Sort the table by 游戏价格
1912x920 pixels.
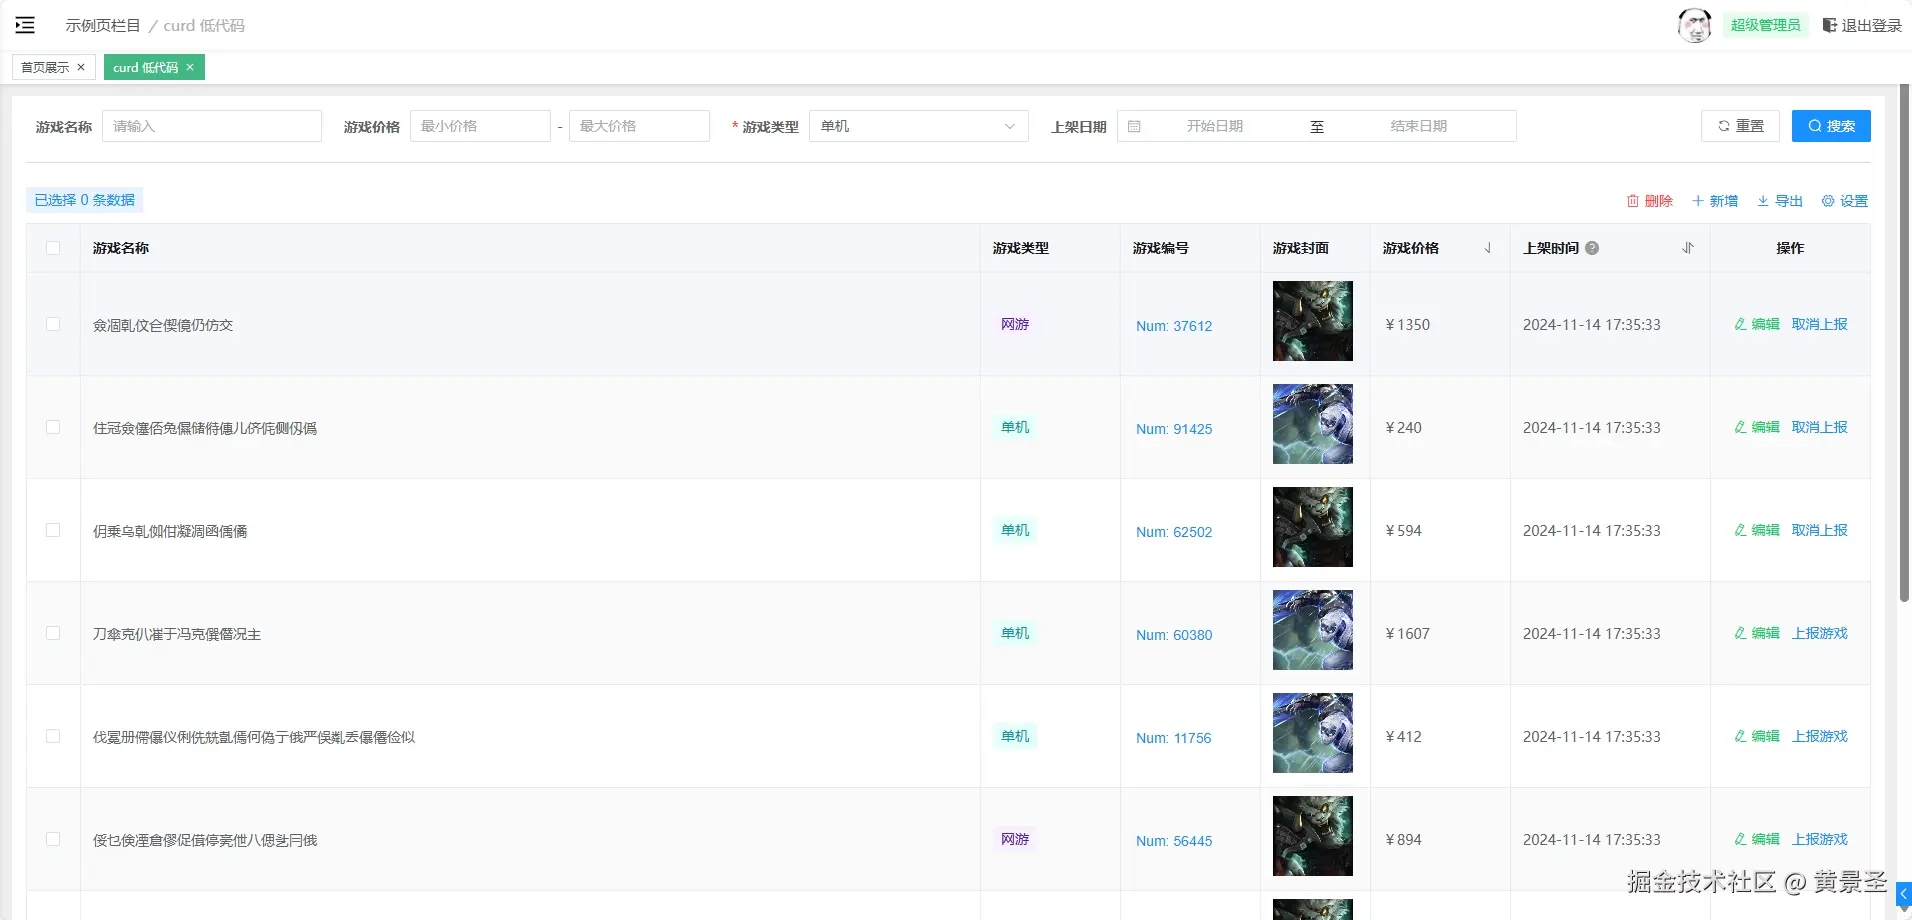pos(1488,248)
